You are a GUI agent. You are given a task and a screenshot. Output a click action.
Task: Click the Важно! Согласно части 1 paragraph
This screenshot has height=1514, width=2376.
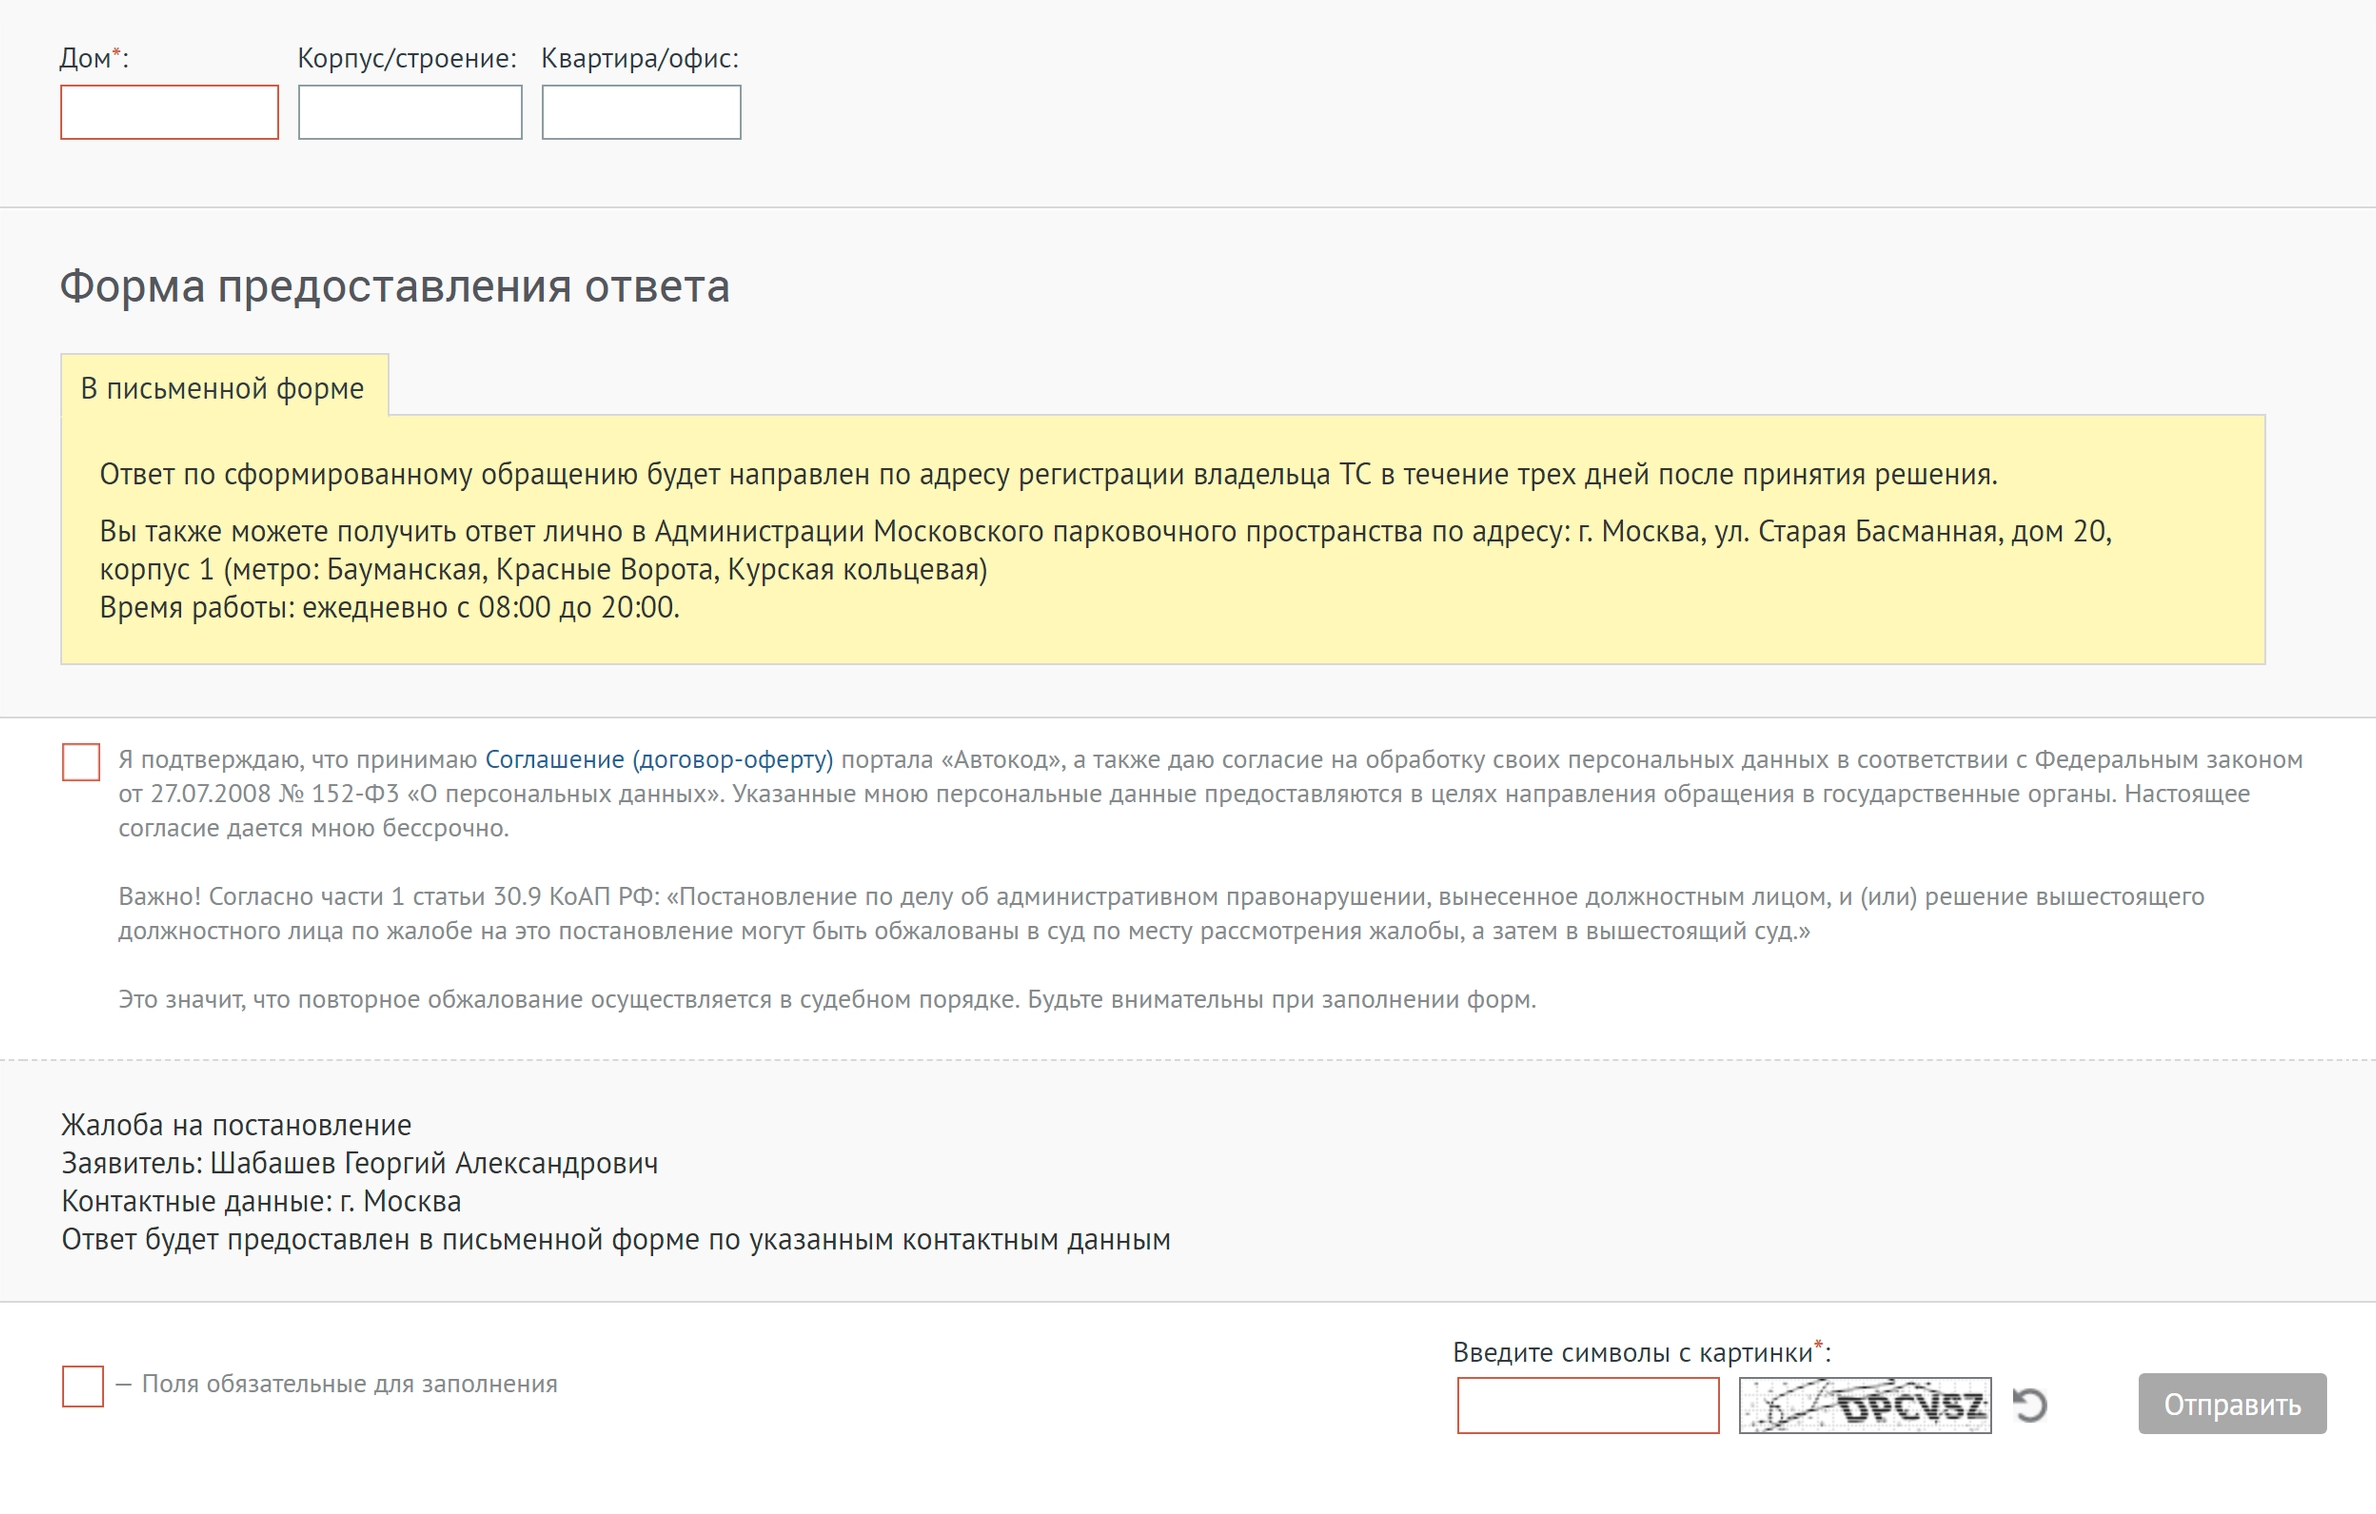click(1161, 914)
